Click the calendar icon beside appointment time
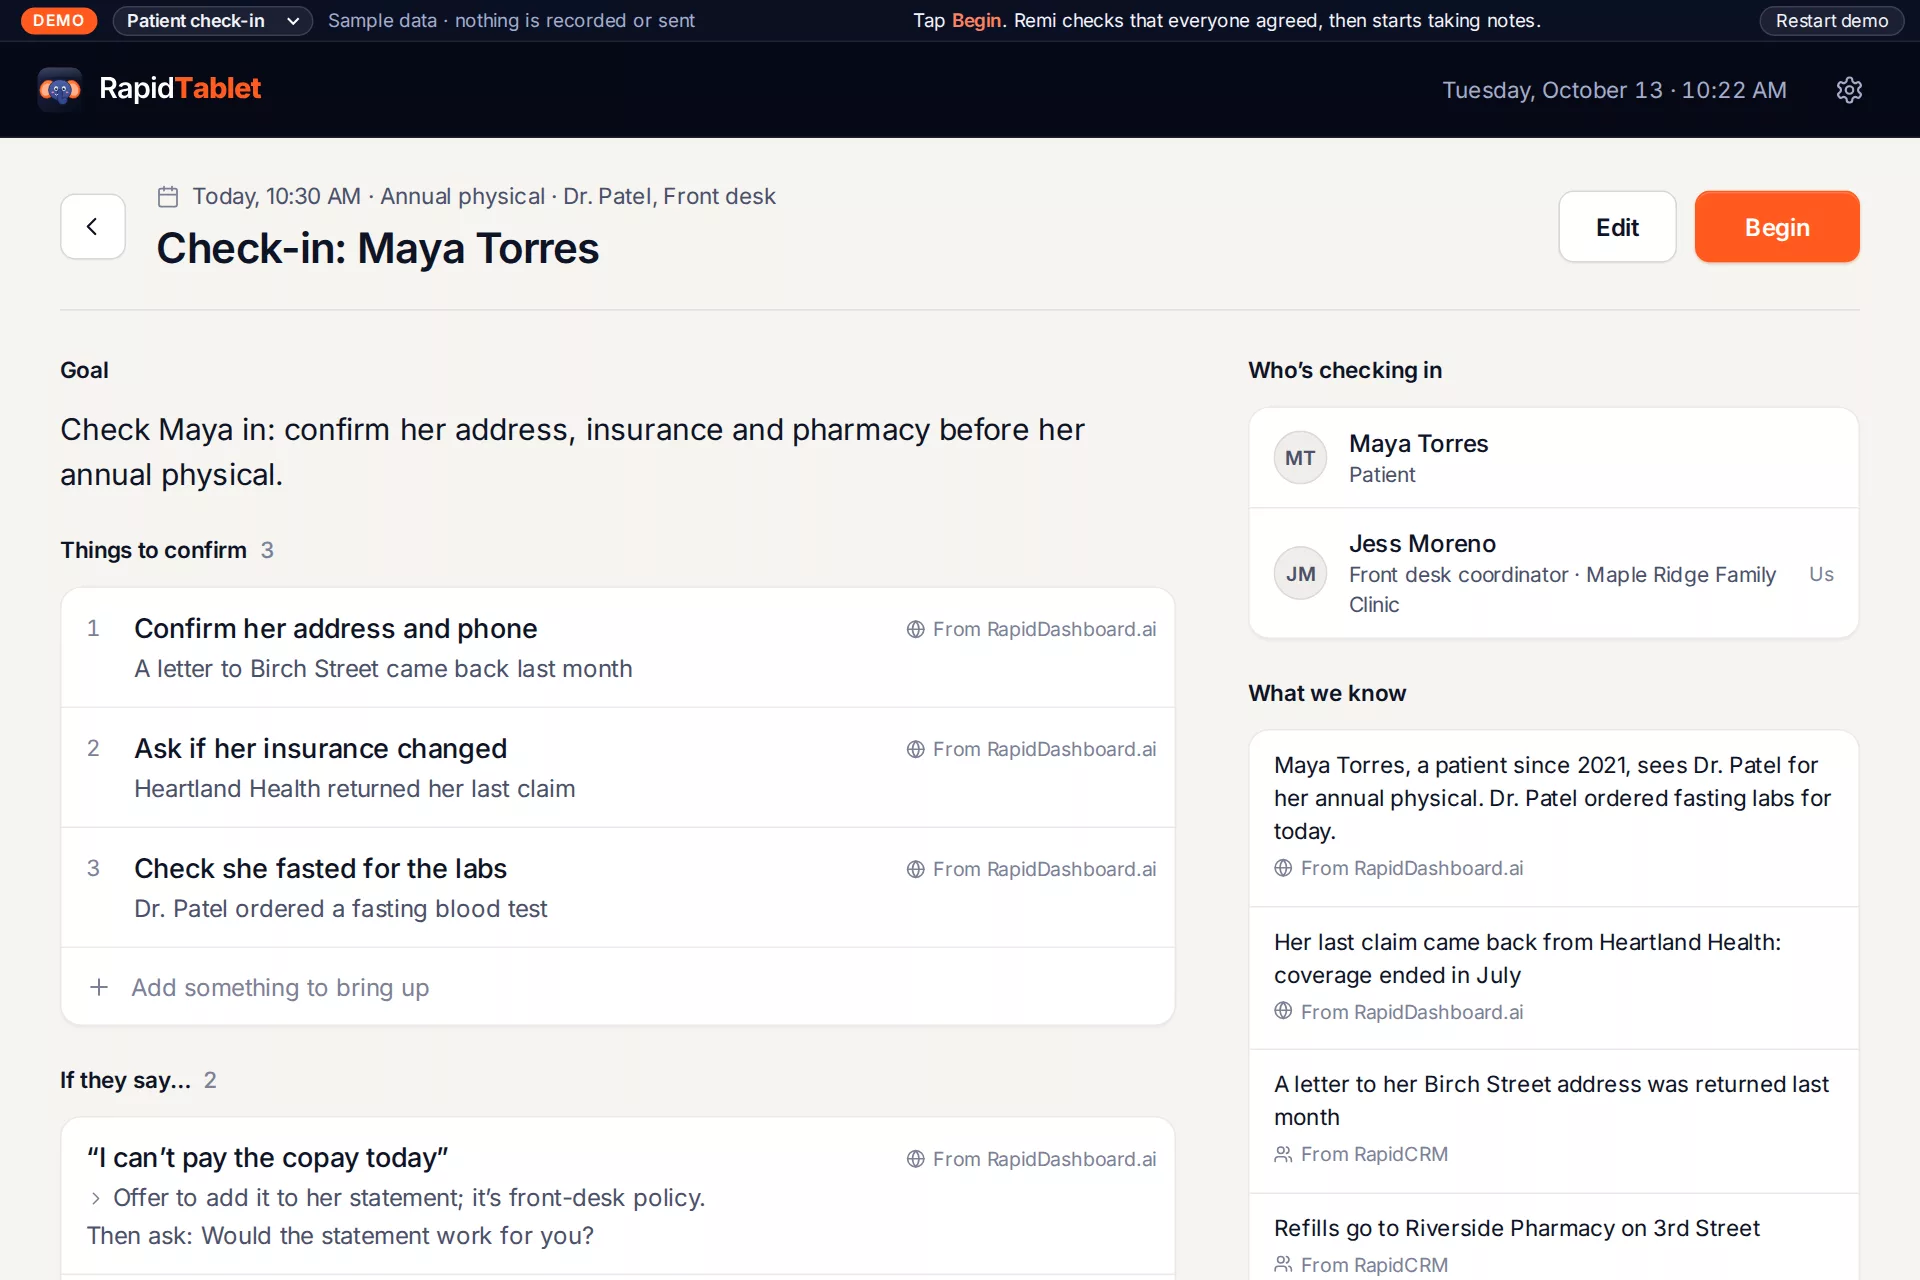The height and width of the screenshot is (1280, 1920). click(168, 197)
